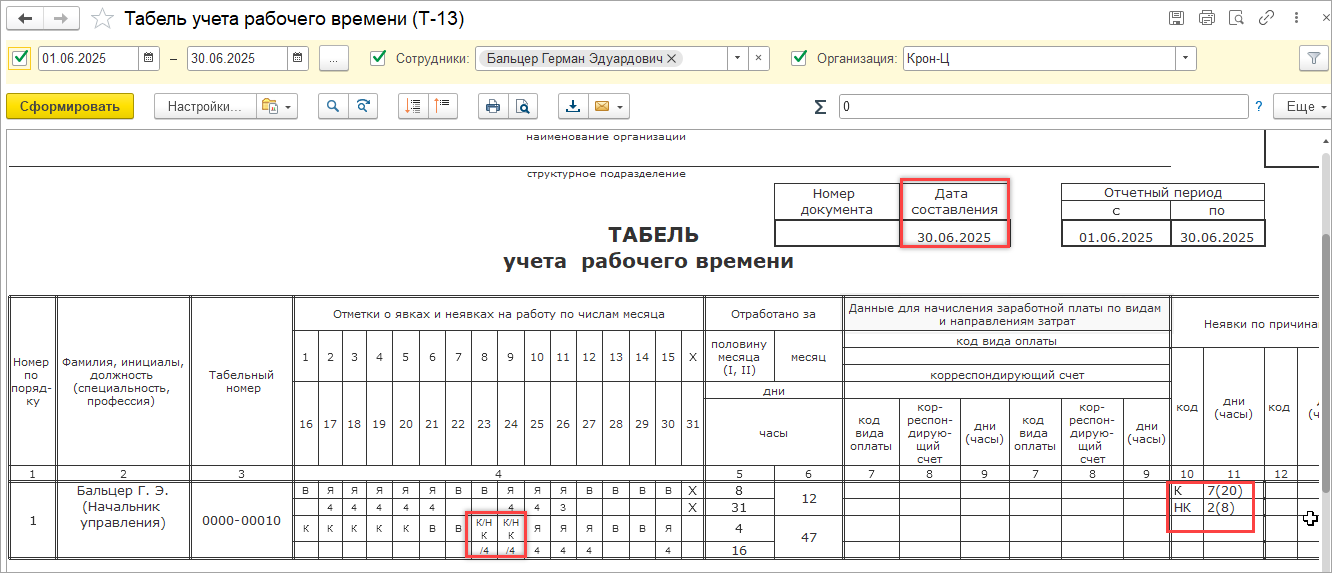This screenshot has height=573, width=1332.
Task: Toggle the Организация checkbox
Action: pyautogui.click(x=799, y=58)
